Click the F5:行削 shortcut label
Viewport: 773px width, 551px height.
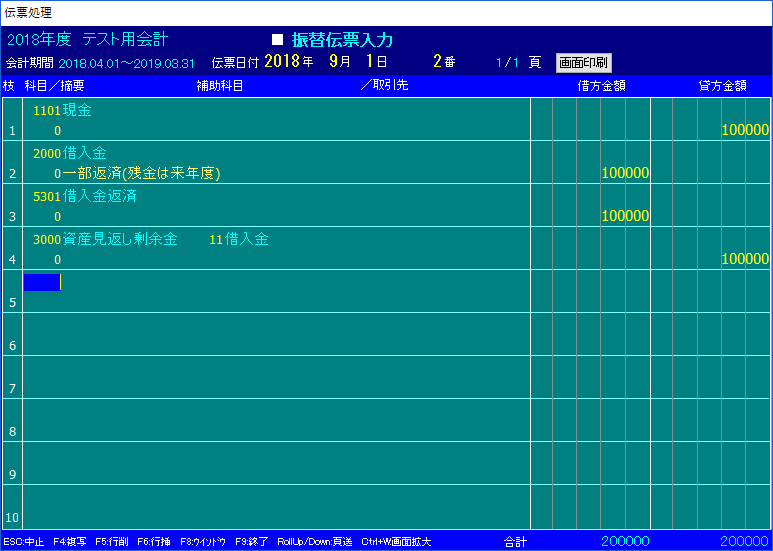tap(112, 542)
